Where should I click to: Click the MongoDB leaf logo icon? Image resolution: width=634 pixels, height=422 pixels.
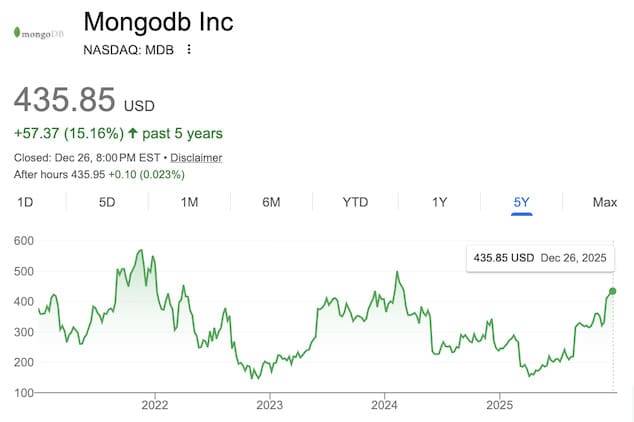tap(16, 34)
